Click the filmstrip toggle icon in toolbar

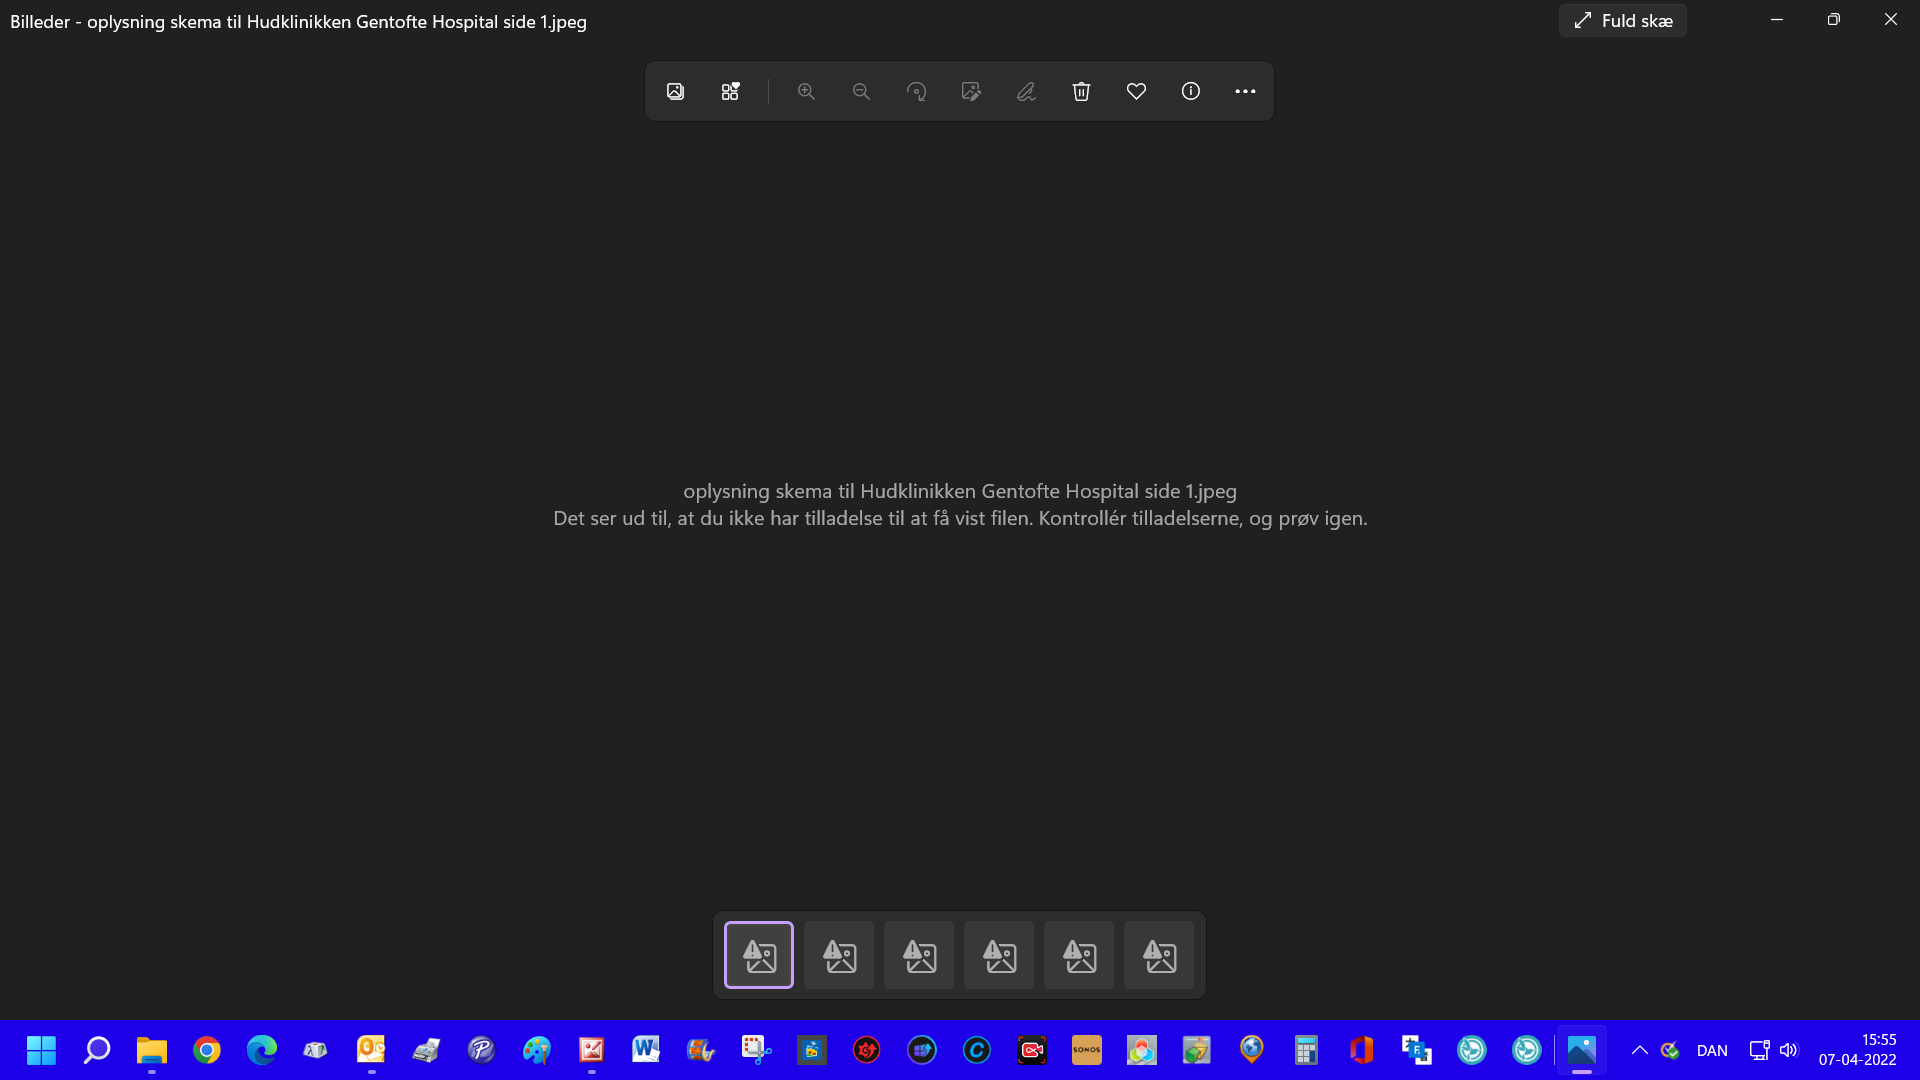[x=730, y=91]
